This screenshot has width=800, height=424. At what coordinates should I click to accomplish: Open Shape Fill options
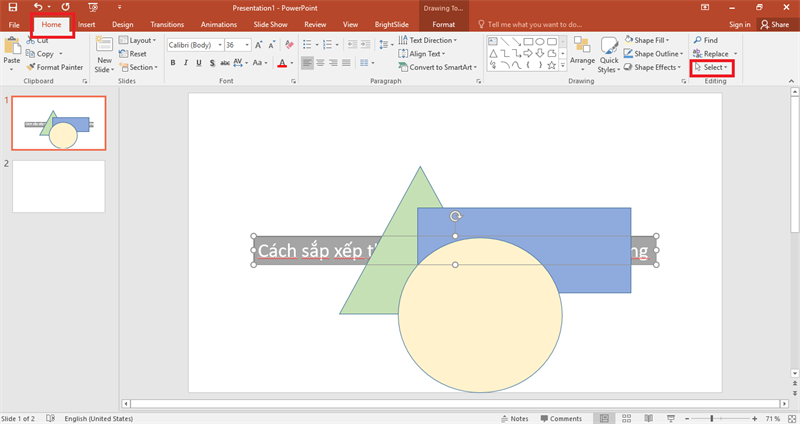click(x=646, y=40)
